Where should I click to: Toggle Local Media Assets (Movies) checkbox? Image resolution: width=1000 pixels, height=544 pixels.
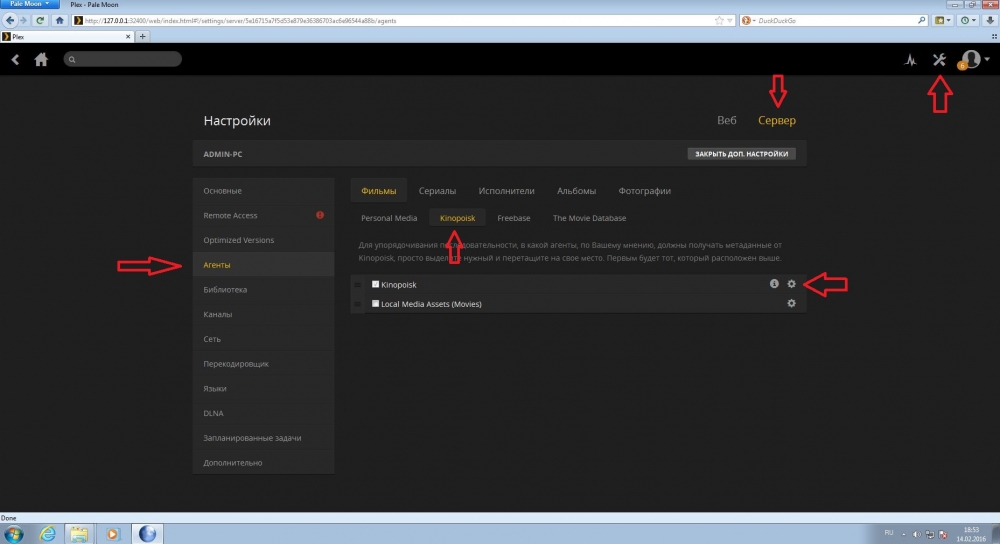376,304
